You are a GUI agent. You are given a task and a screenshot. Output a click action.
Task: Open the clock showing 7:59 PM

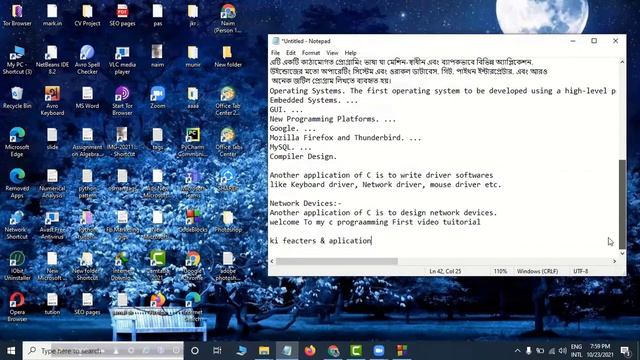(x=600, y=351)
